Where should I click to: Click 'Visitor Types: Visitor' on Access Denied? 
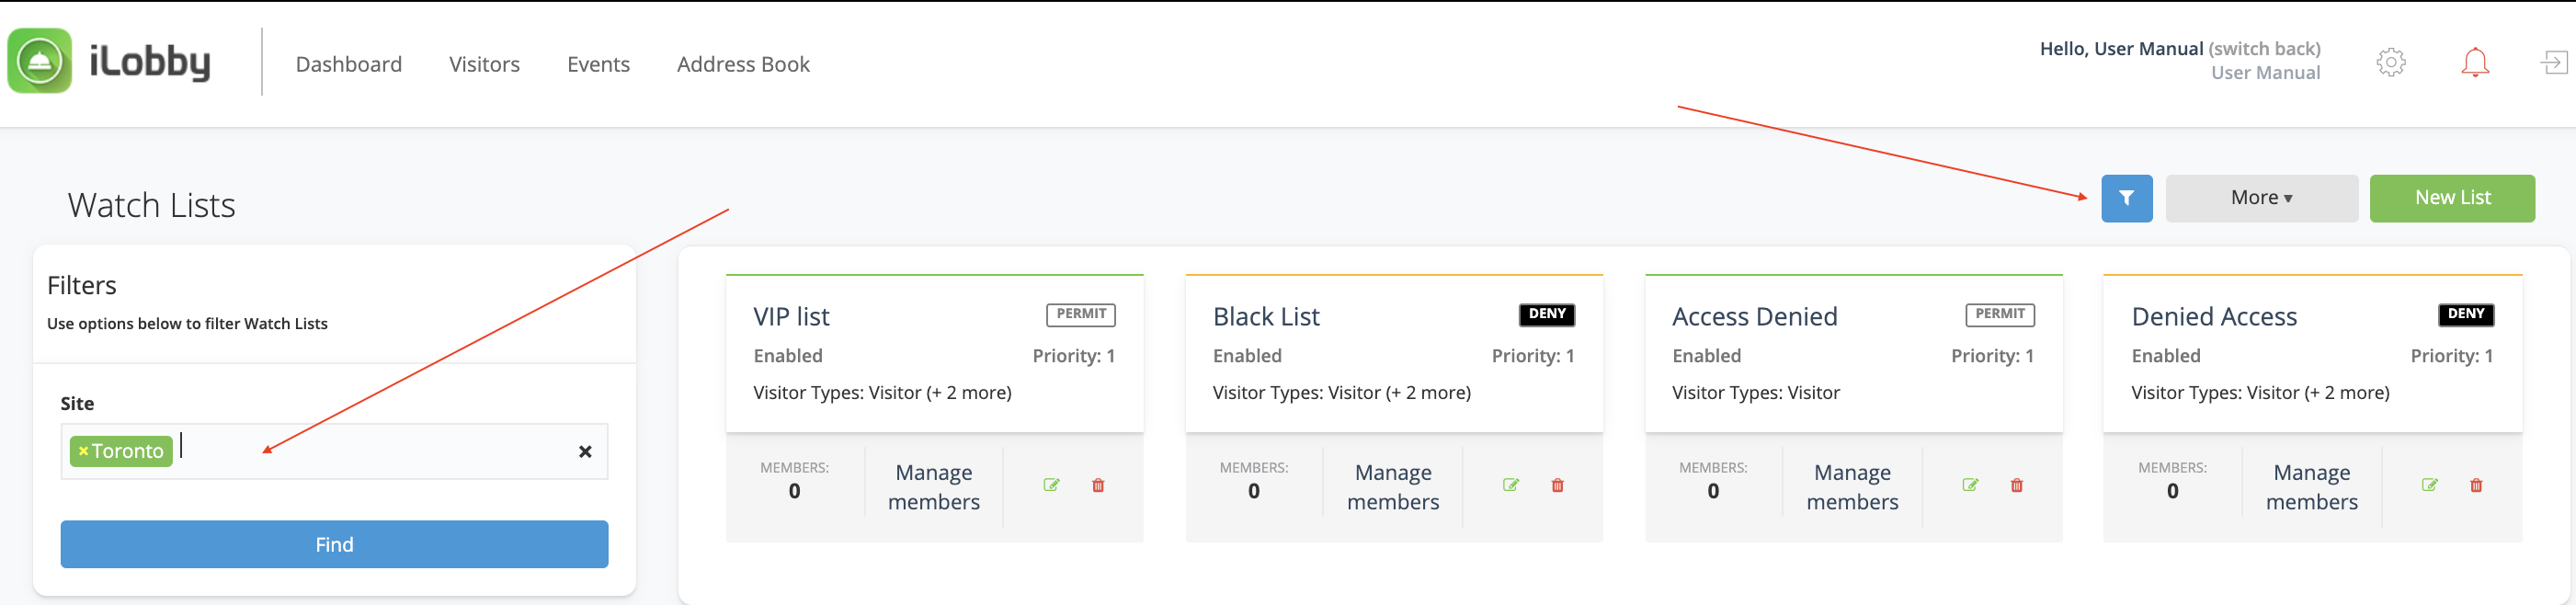pos(1756,393)
